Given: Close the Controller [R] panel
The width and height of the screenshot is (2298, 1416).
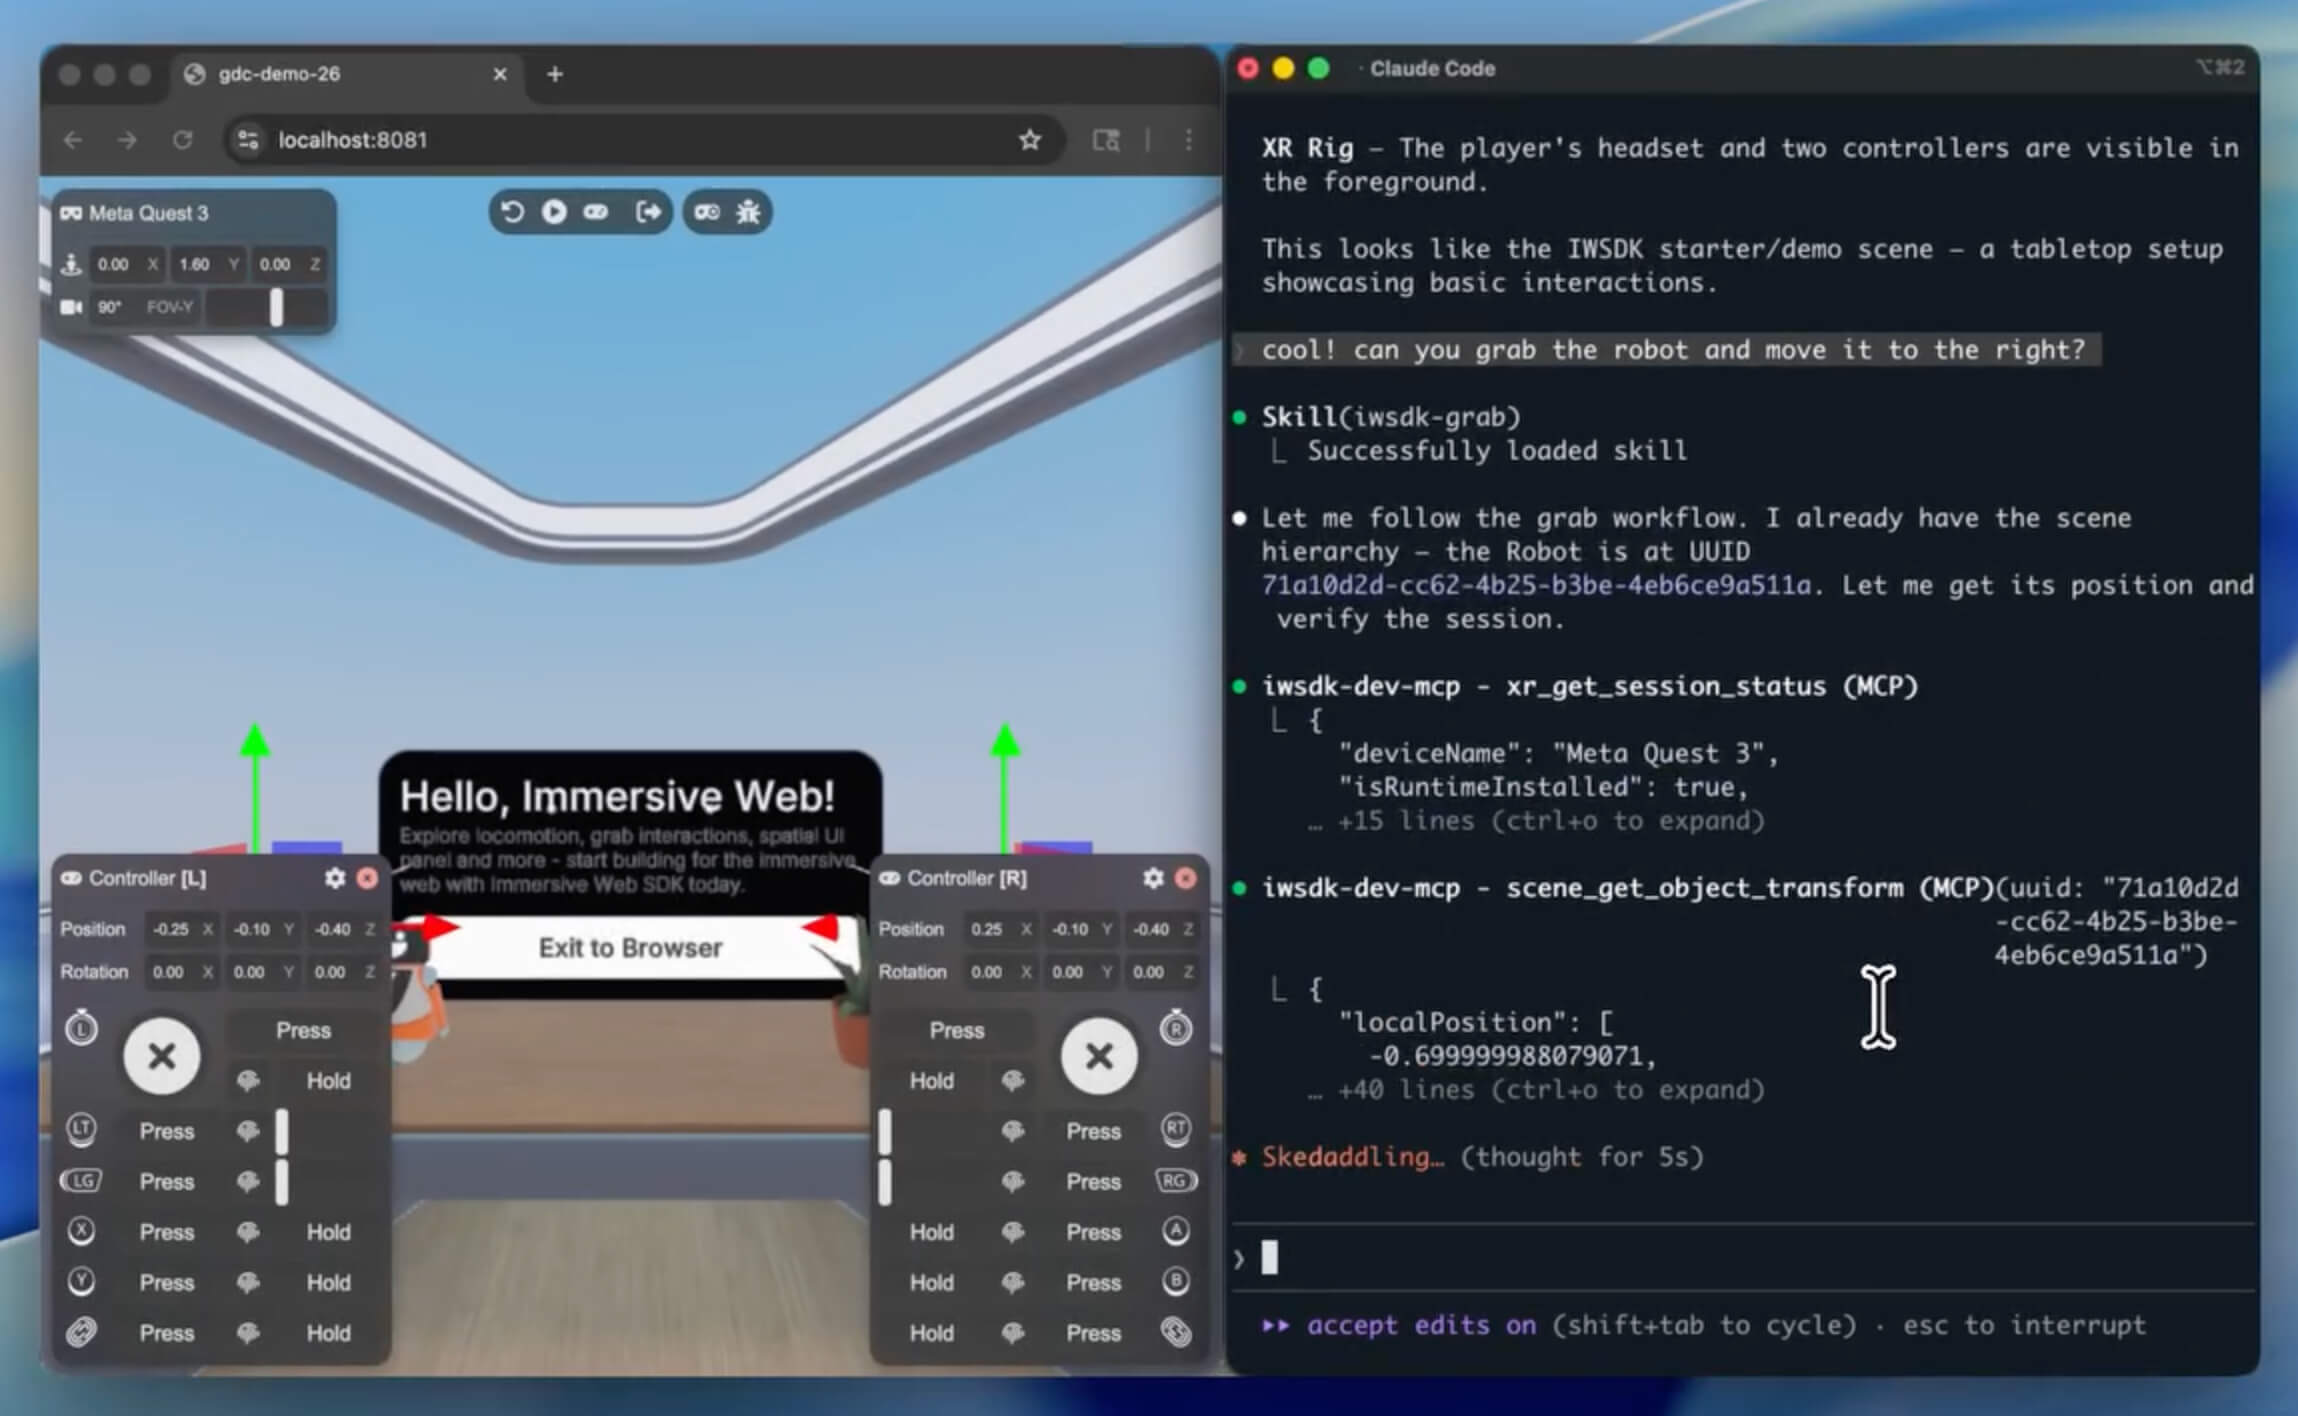Looking at the screenshot, I should pyautogui.click(x=1186, y=878).
